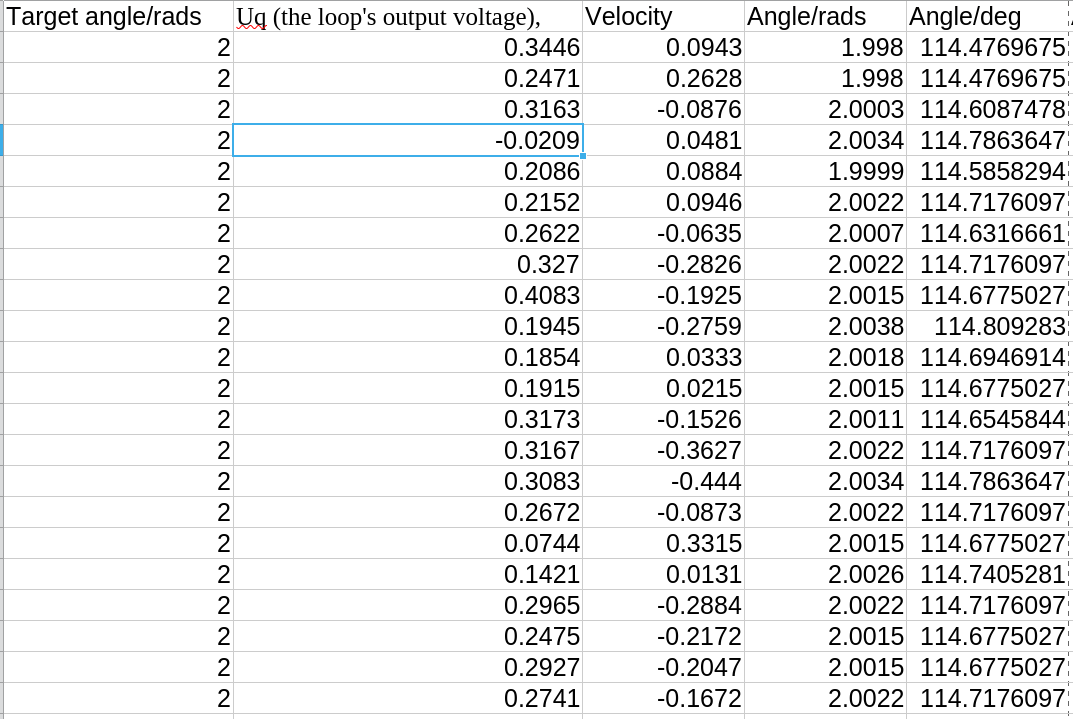Viewport: 1073px width, 719px height.
Task: Select the Velocity value -0.2884
Action: (663, 605)
